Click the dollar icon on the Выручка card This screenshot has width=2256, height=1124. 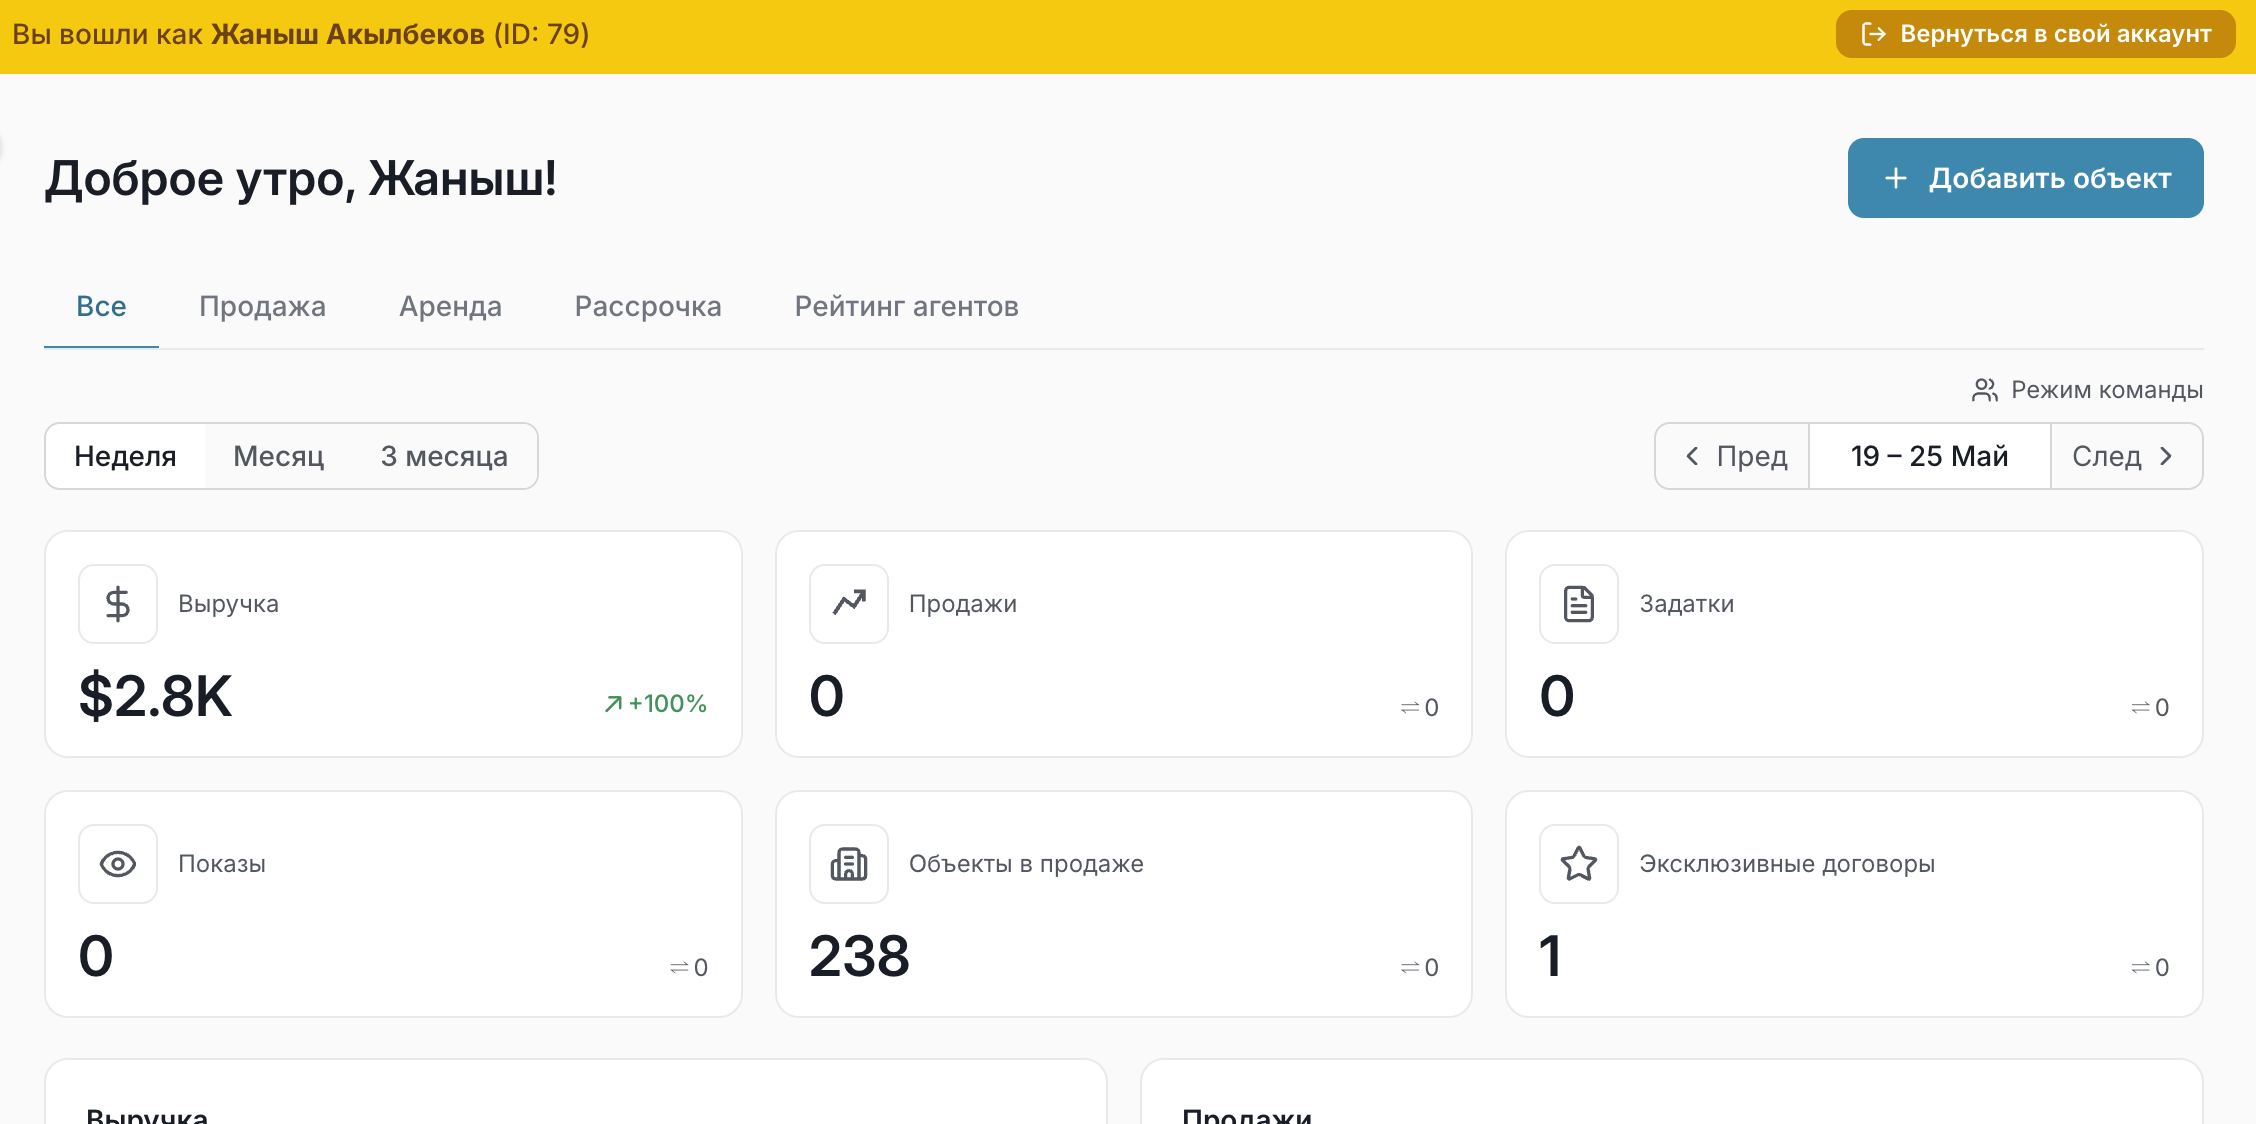click(x=118, y=604)
